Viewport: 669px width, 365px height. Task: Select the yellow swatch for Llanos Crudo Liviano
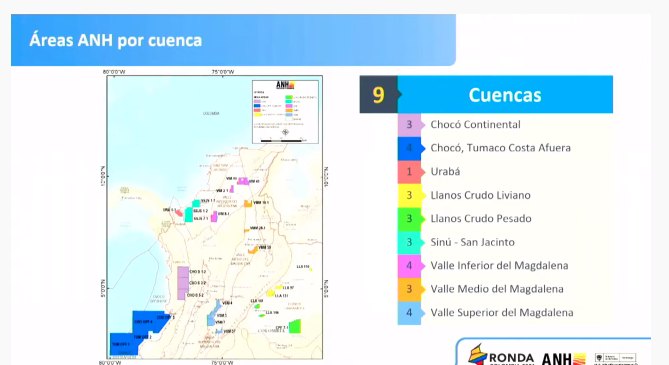click(409, 195)
